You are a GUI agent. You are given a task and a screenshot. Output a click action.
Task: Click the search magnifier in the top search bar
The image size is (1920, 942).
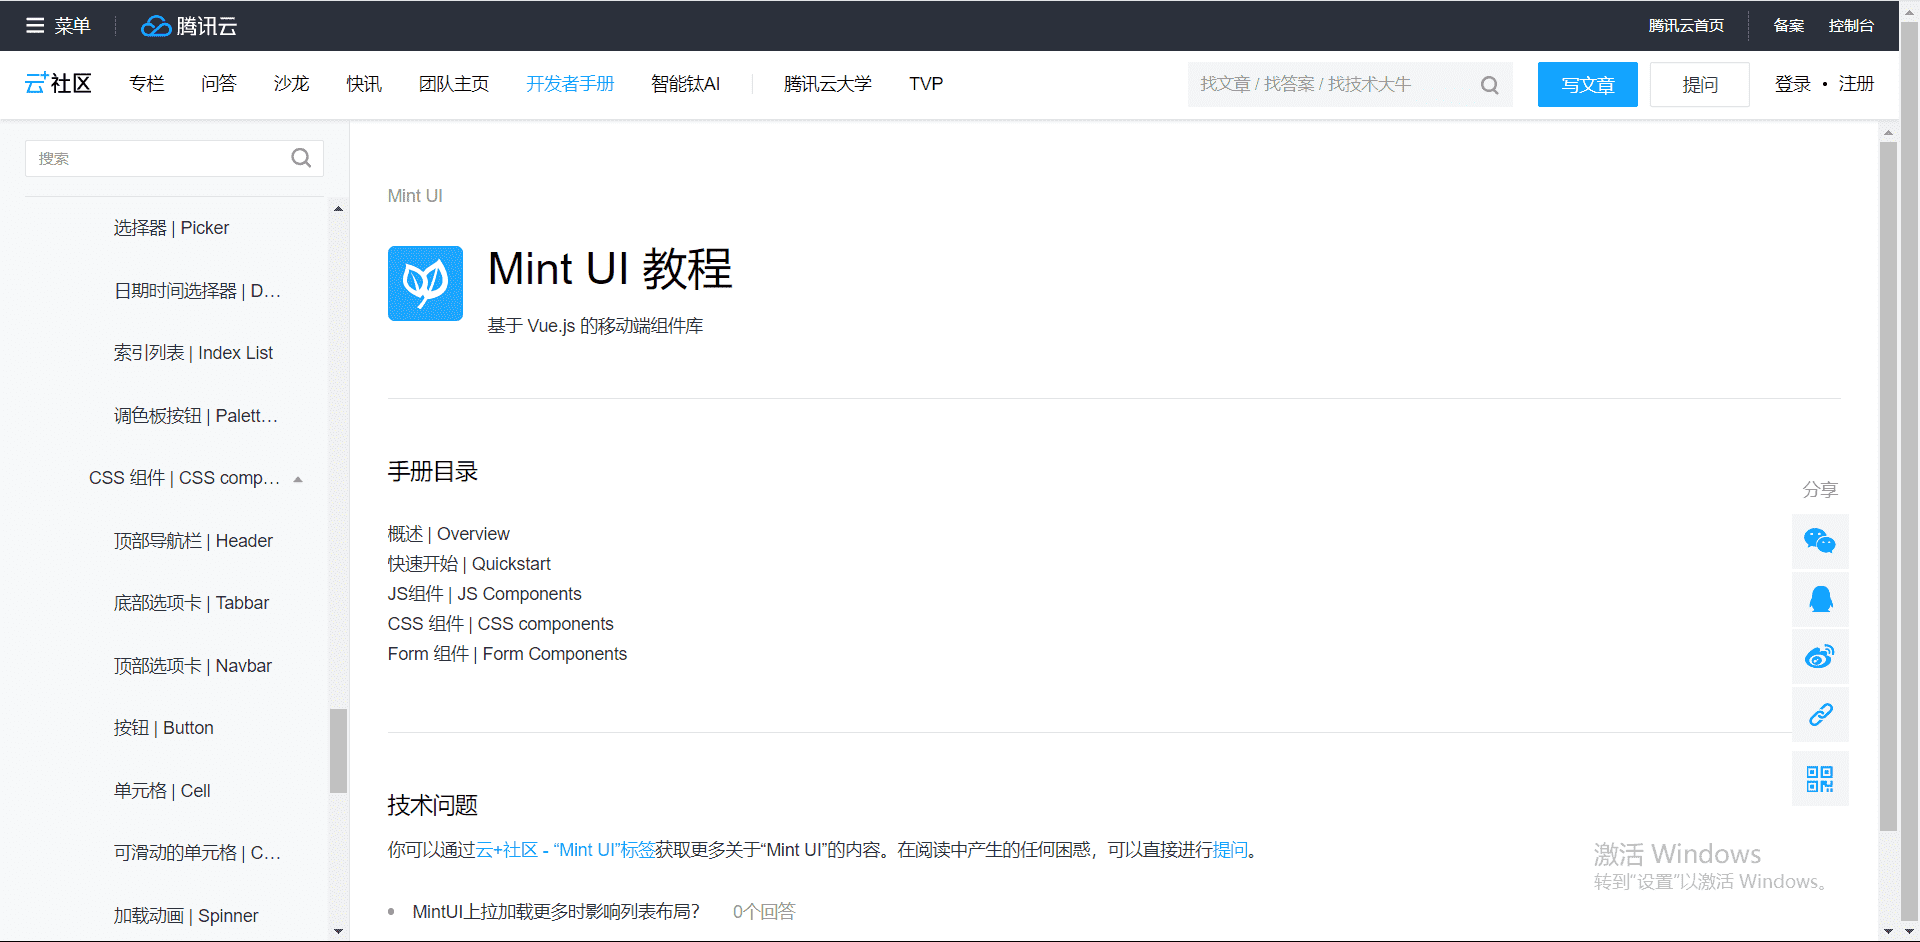point(1489,84)
